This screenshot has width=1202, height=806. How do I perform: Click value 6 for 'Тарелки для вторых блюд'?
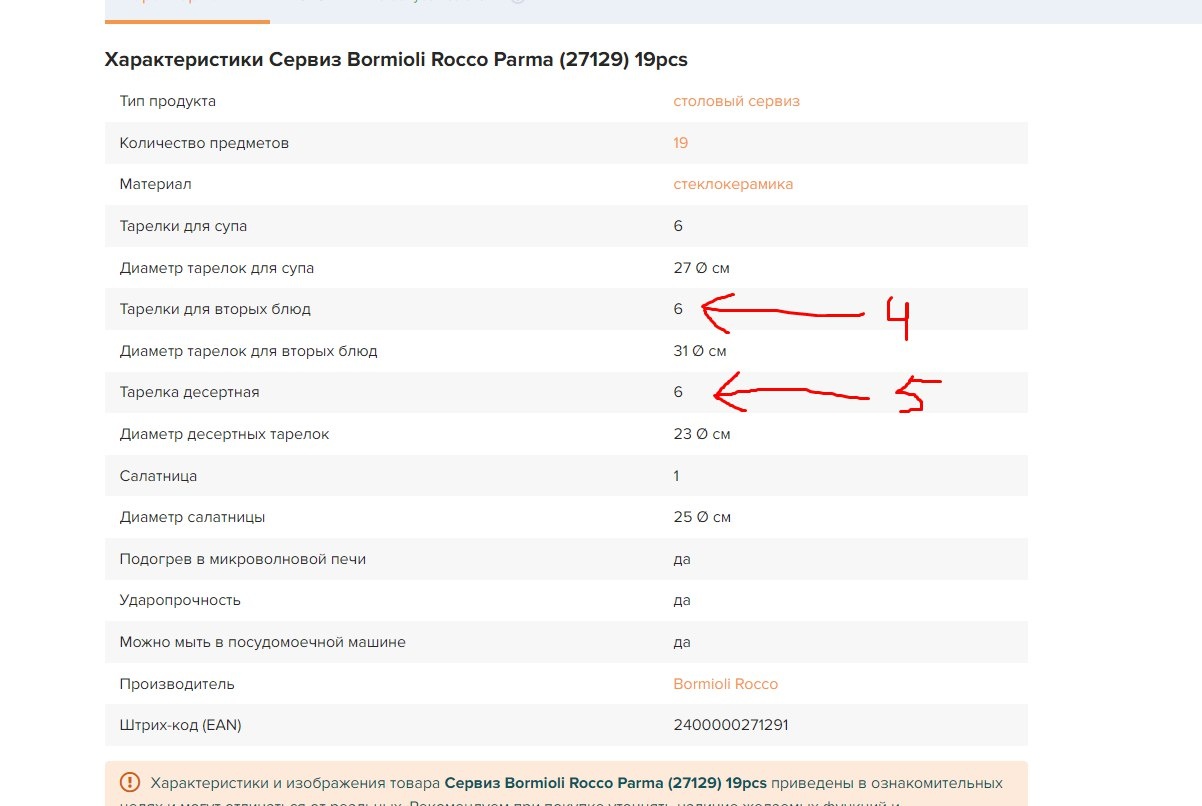pyautogui.click(x=678, y=309)
